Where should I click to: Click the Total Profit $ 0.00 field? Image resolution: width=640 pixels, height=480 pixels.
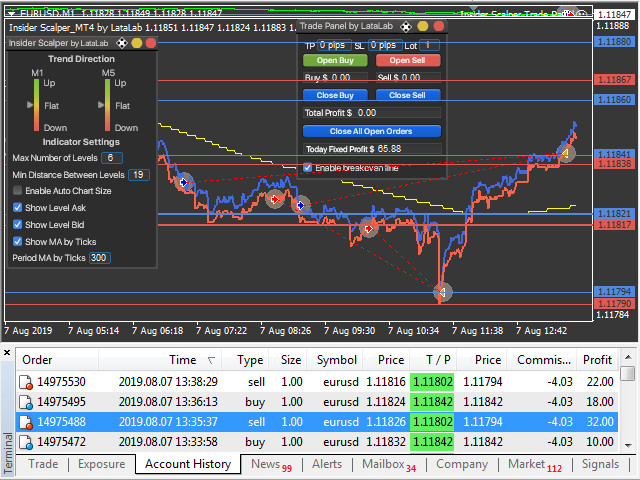pos(372,113)
